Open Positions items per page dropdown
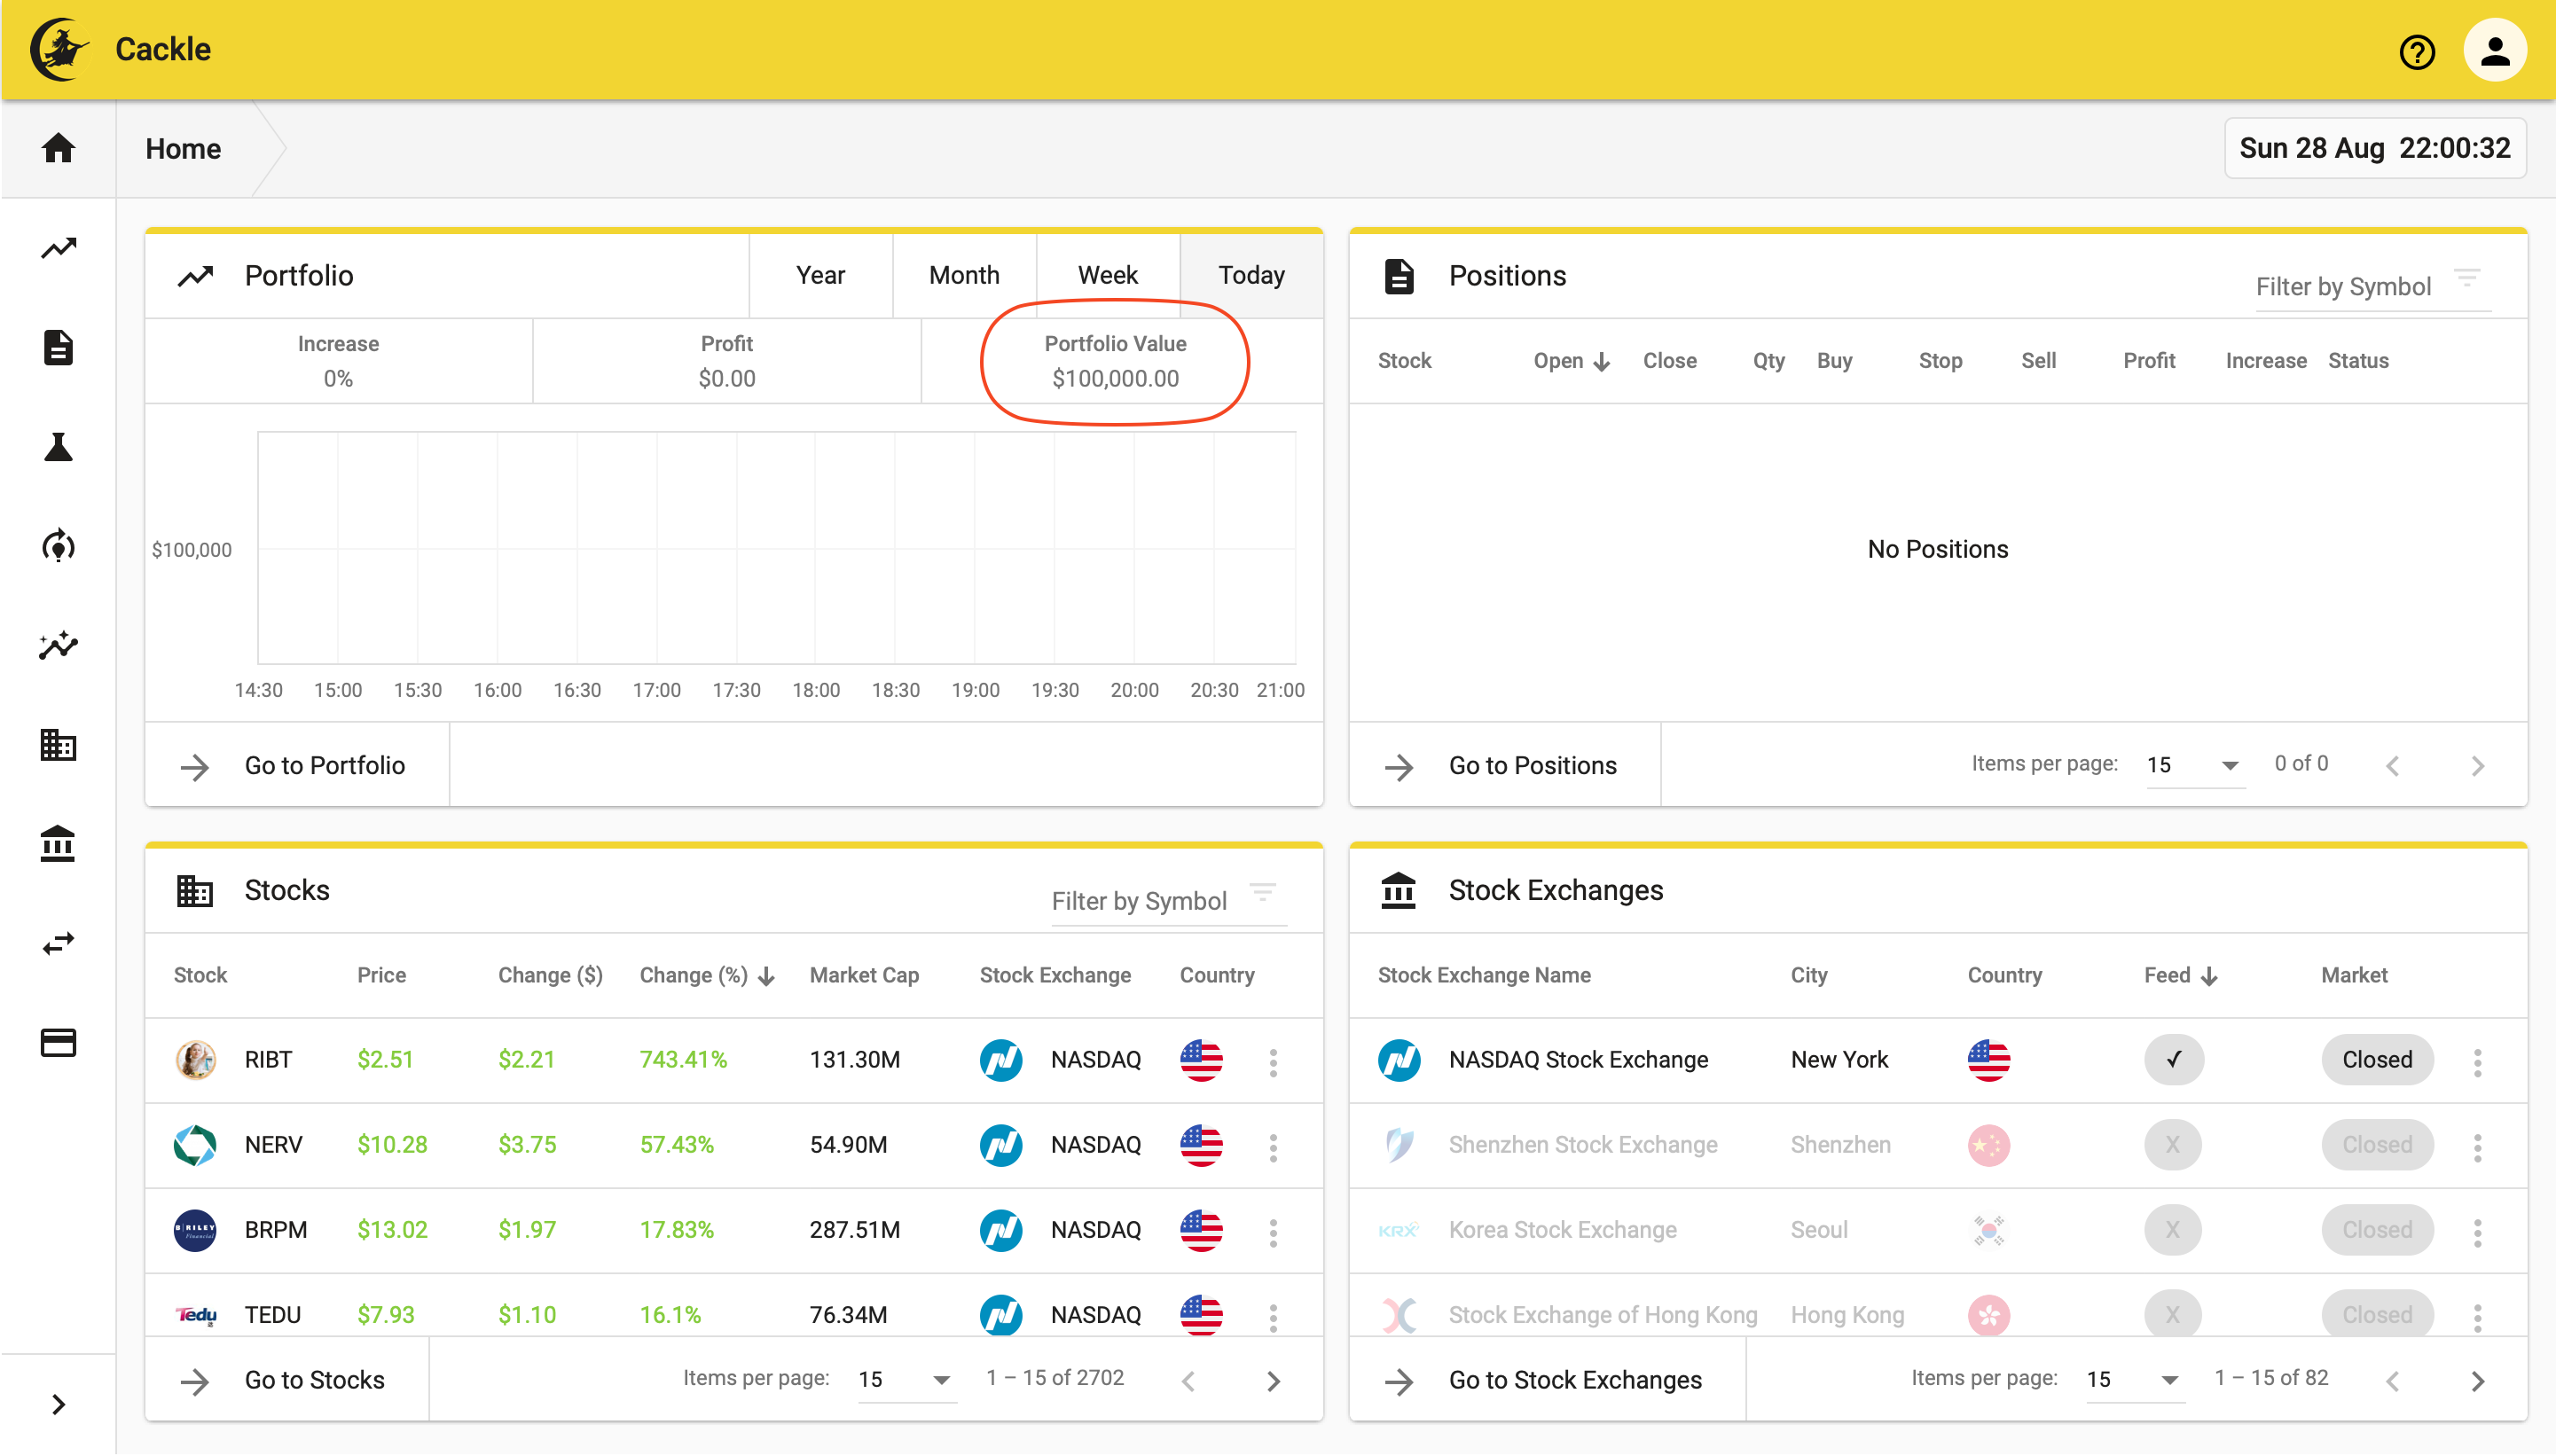Screen dimensions: 2556x1456 [x=2194, y=765]
